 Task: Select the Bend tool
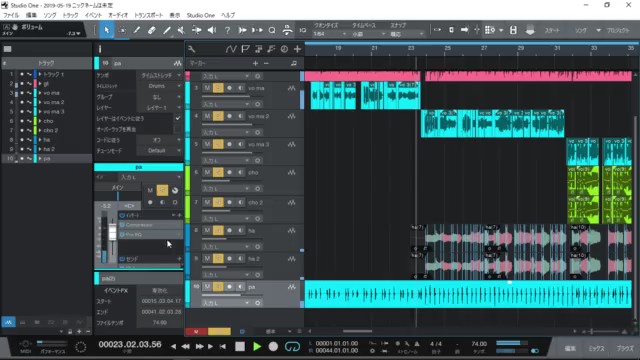(x=196, y=30)
